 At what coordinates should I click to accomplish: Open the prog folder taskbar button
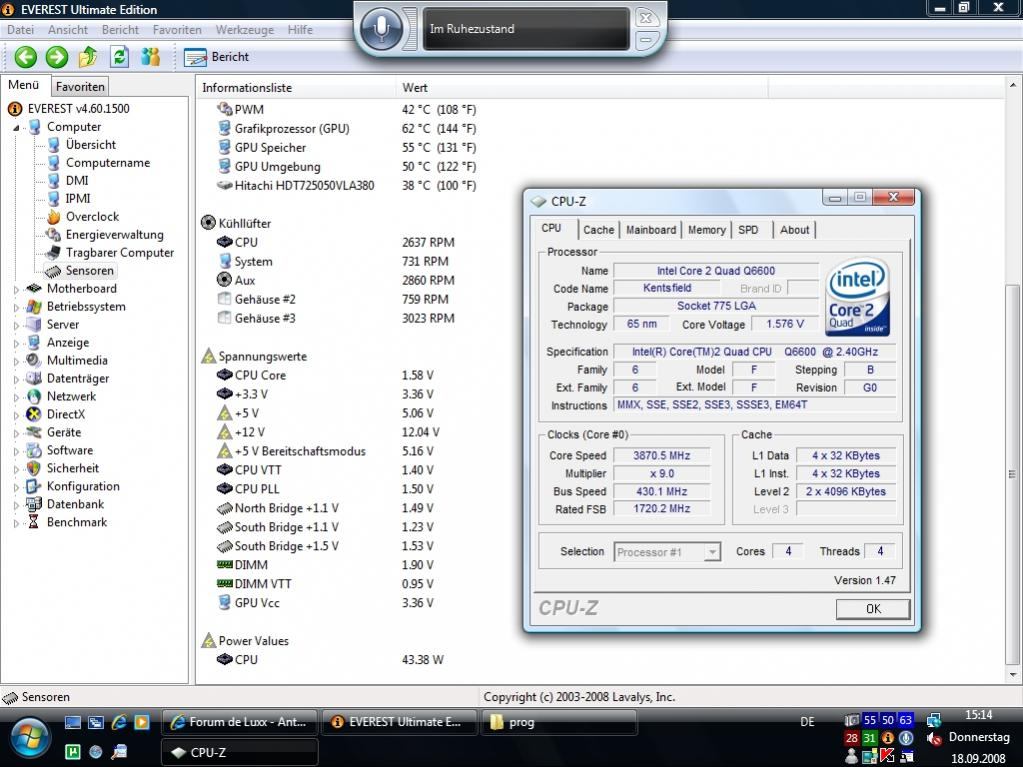[558, 722]
